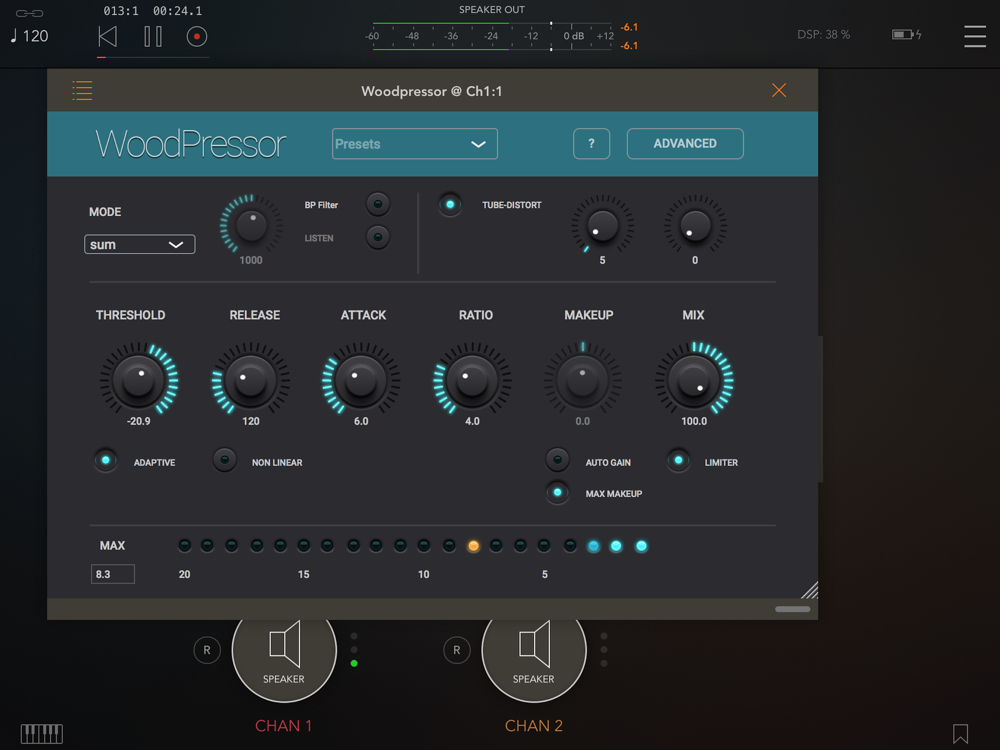The image size is (1000, 750).
Task: Click the ratio value 4.0
Action: (x=472, y=421)
